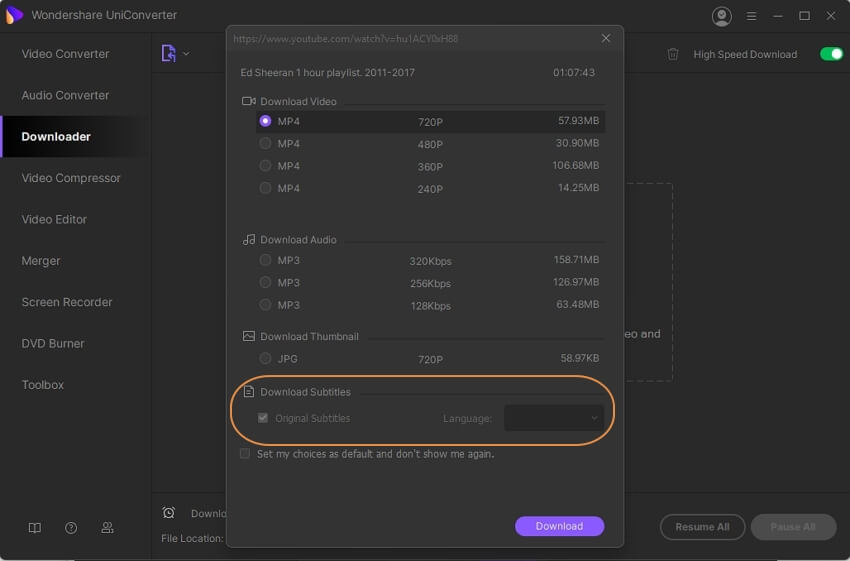Click the user account profile icon

pyautogui.click(x=721, y=16)
